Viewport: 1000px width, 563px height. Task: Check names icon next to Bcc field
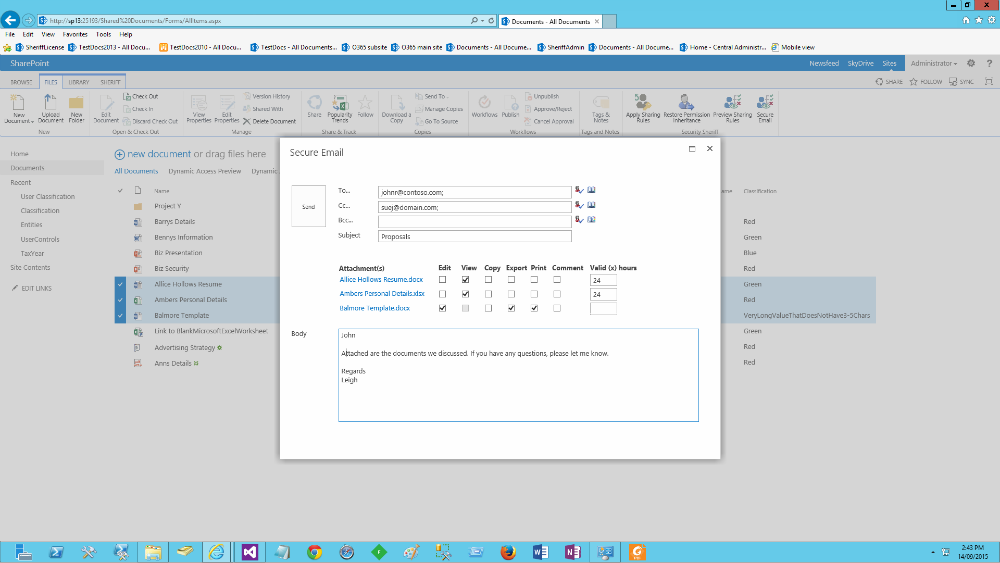579,219
